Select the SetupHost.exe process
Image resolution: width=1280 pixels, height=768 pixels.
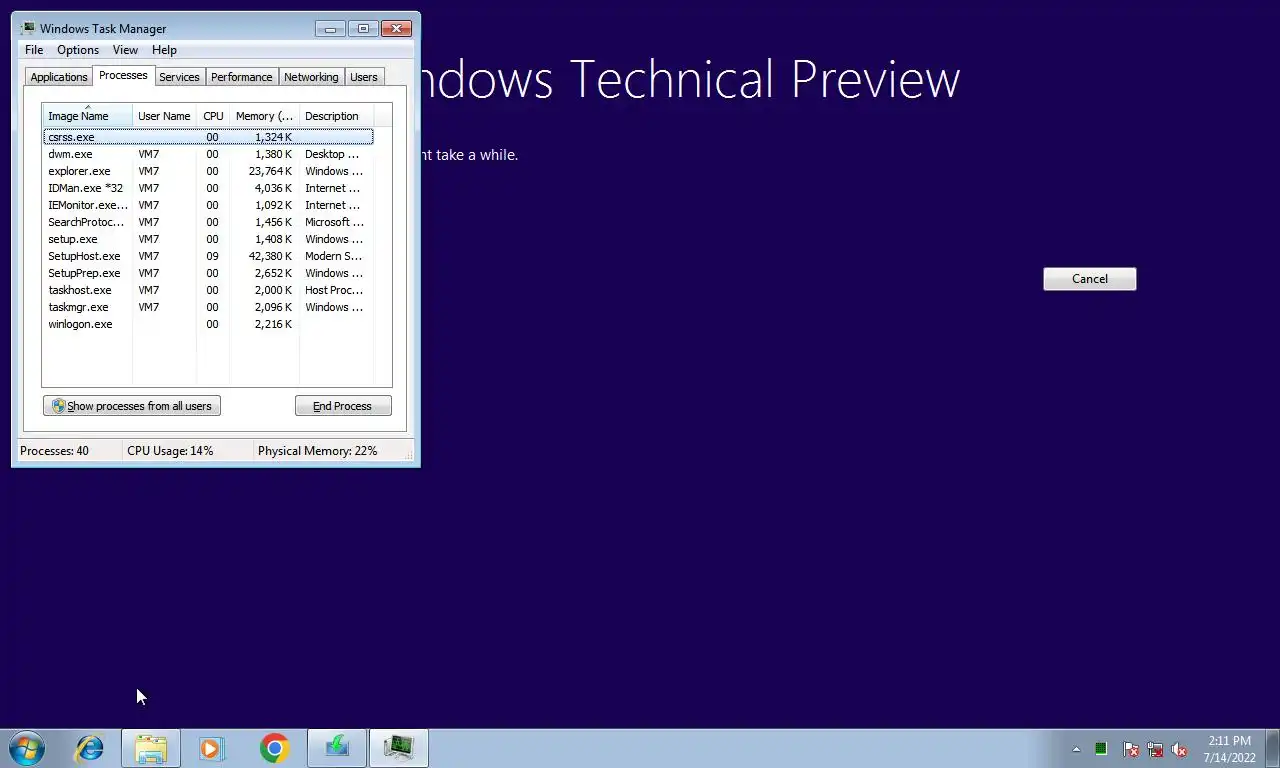tap(208, 256)
